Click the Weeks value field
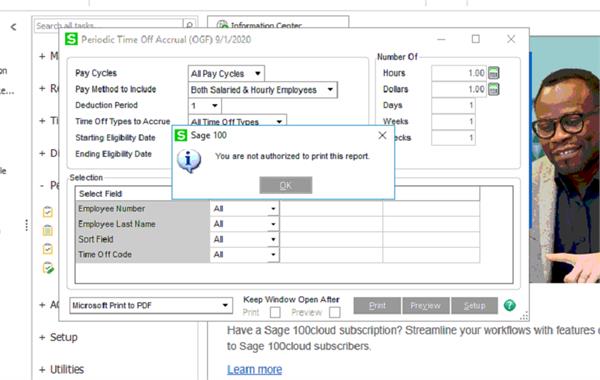Viewport: 600px width, 380px height. point(453,121)
